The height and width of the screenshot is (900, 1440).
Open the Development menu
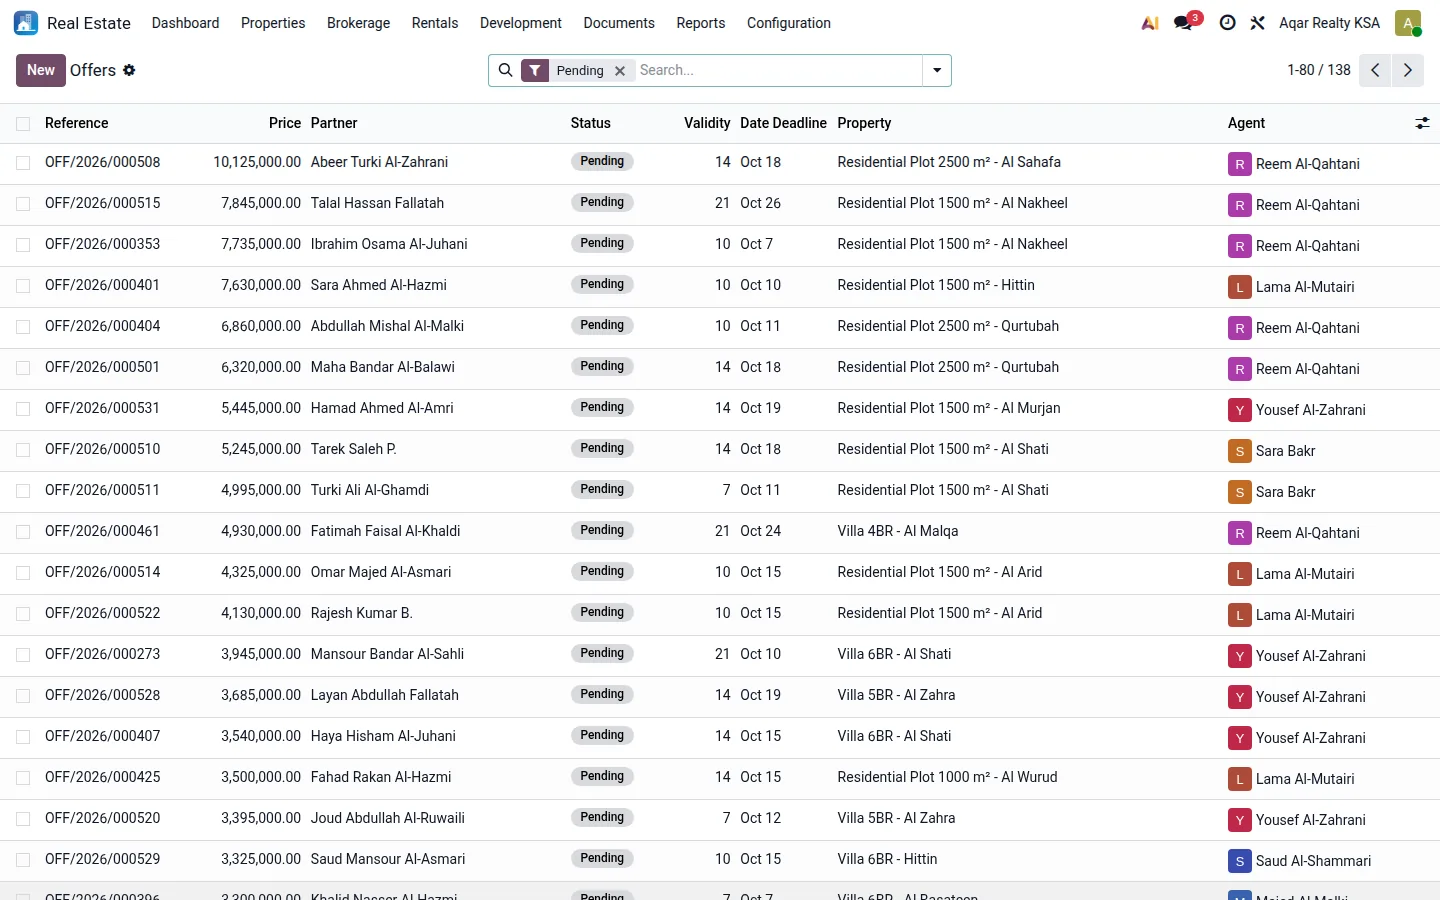pos(520,23)
